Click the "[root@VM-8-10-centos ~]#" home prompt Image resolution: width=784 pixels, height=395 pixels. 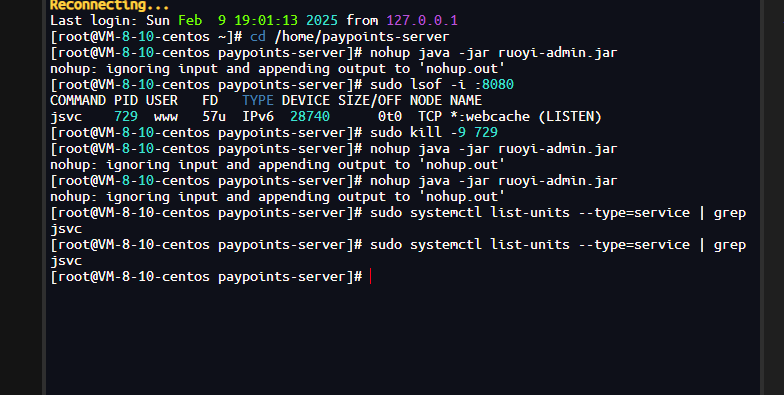tap(146, 36)
